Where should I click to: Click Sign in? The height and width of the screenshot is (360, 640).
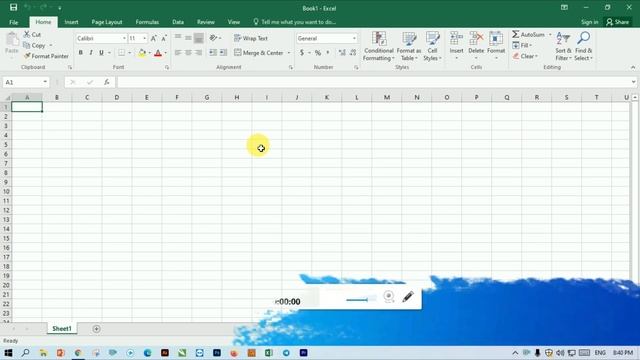tap(589, 22)
